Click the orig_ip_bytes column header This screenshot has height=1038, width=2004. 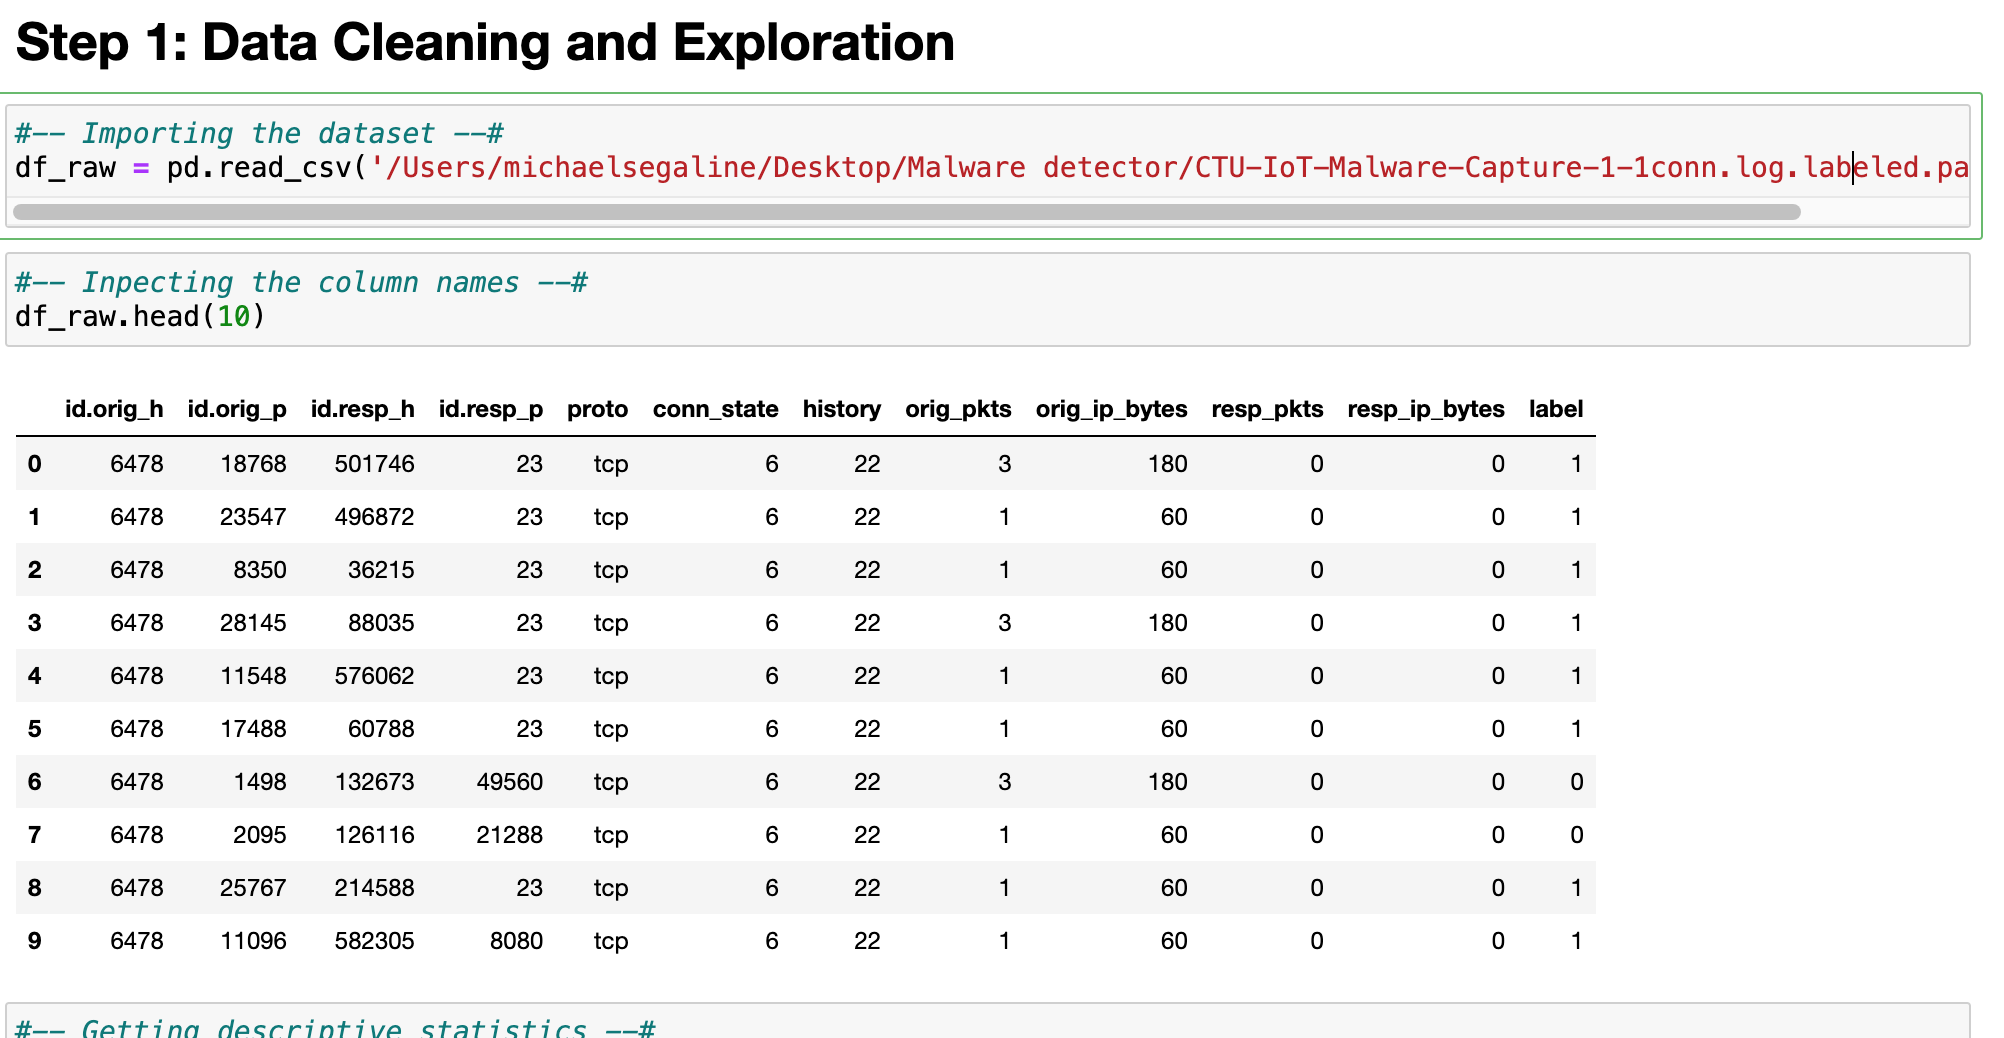pos(1111,409)
